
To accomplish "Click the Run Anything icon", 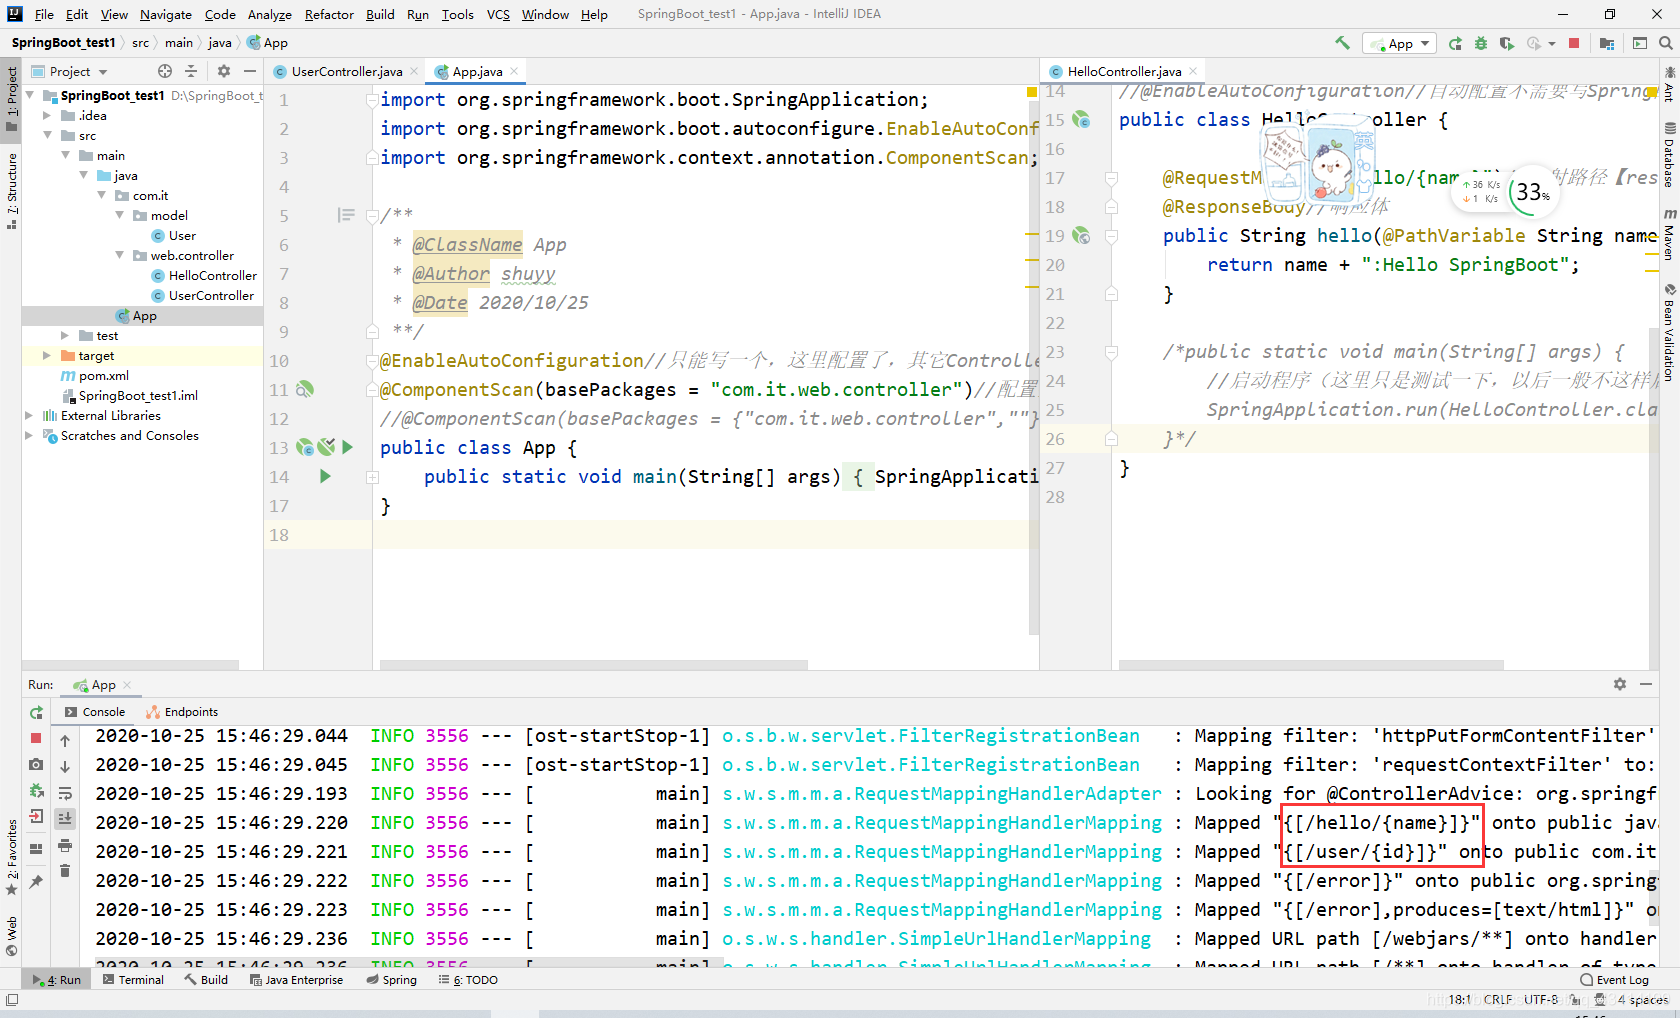I will pos(1640,43).
